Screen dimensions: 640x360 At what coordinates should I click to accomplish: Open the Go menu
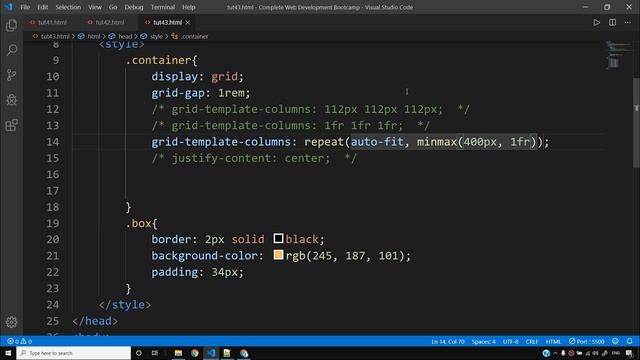pos(113,7)
